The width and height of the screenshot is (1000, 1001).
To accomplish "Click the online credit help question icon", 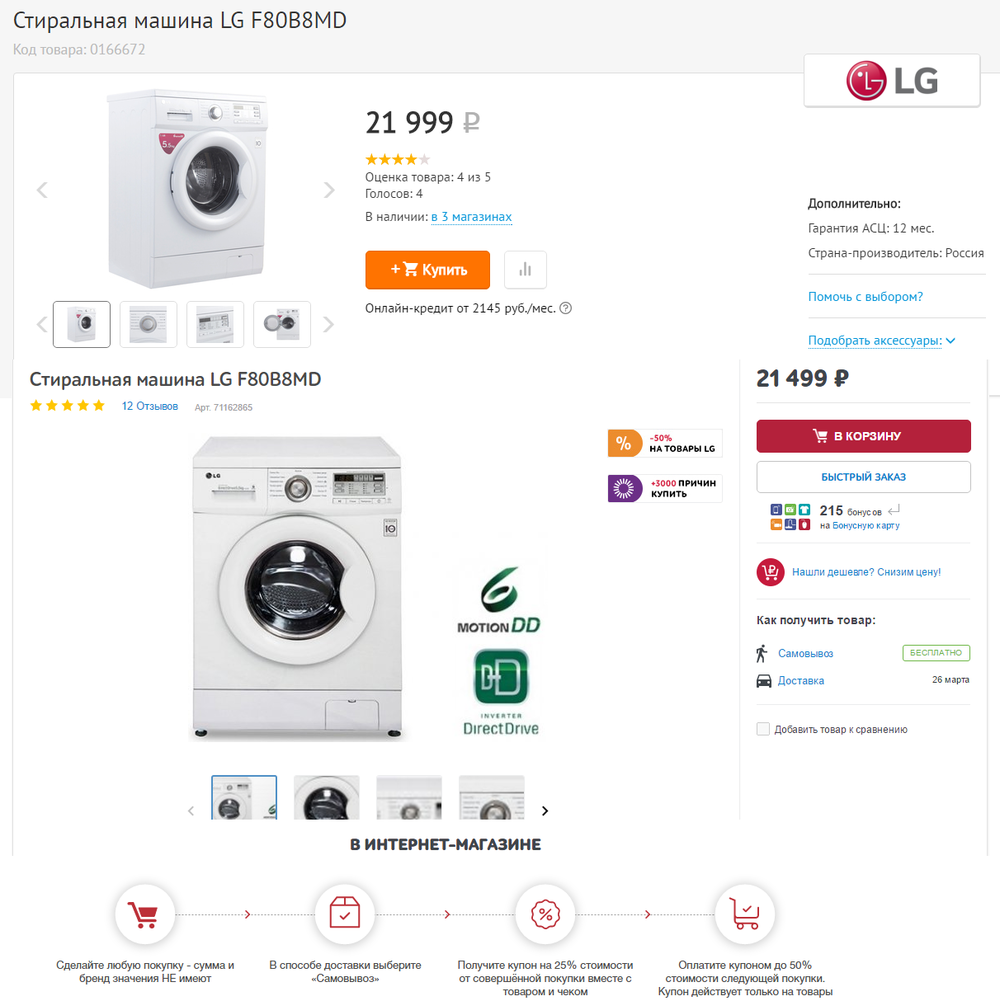I will [566, 308].
